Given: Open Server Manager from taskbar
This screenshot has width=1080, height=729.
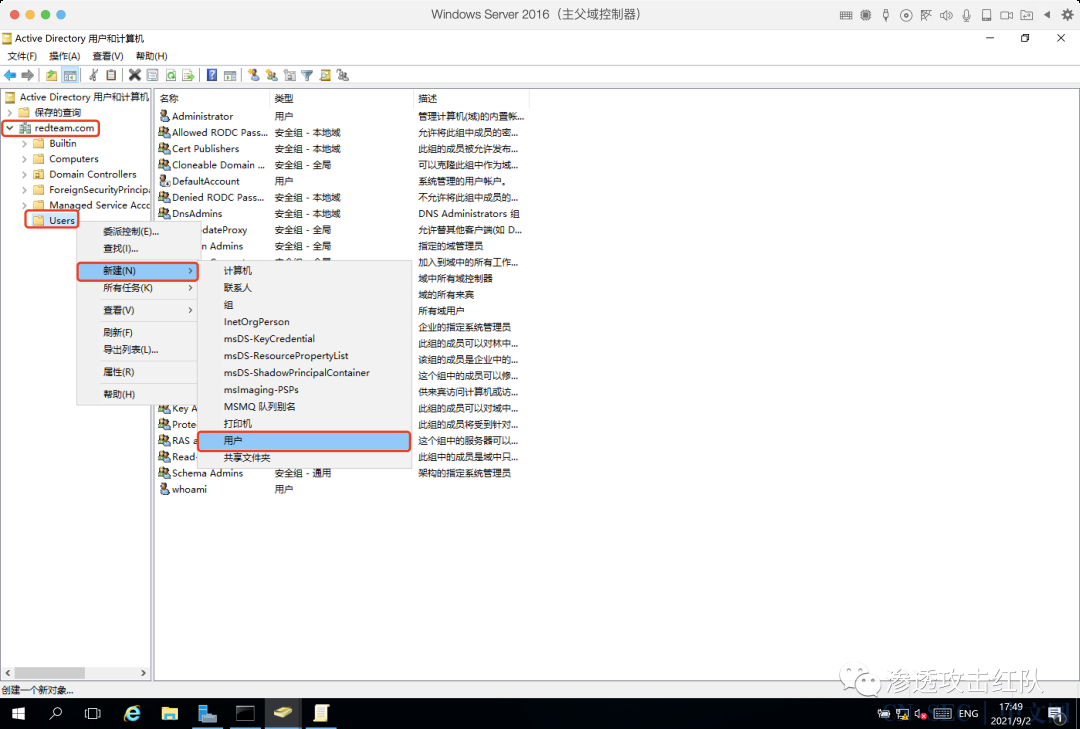Looking at the screenshot, I should pos(207,713).
